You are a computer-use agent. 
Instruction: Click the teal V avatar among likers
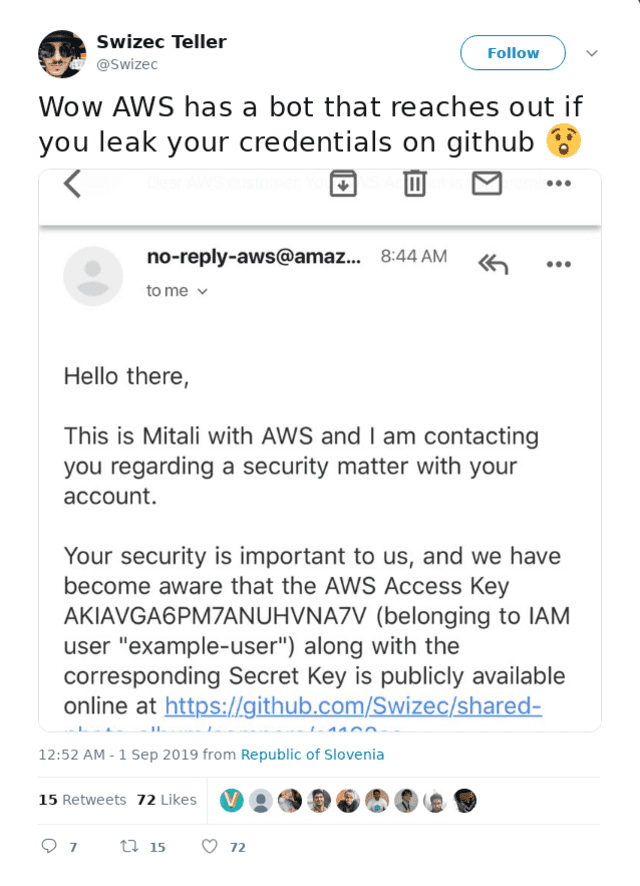tap(232, 801)
